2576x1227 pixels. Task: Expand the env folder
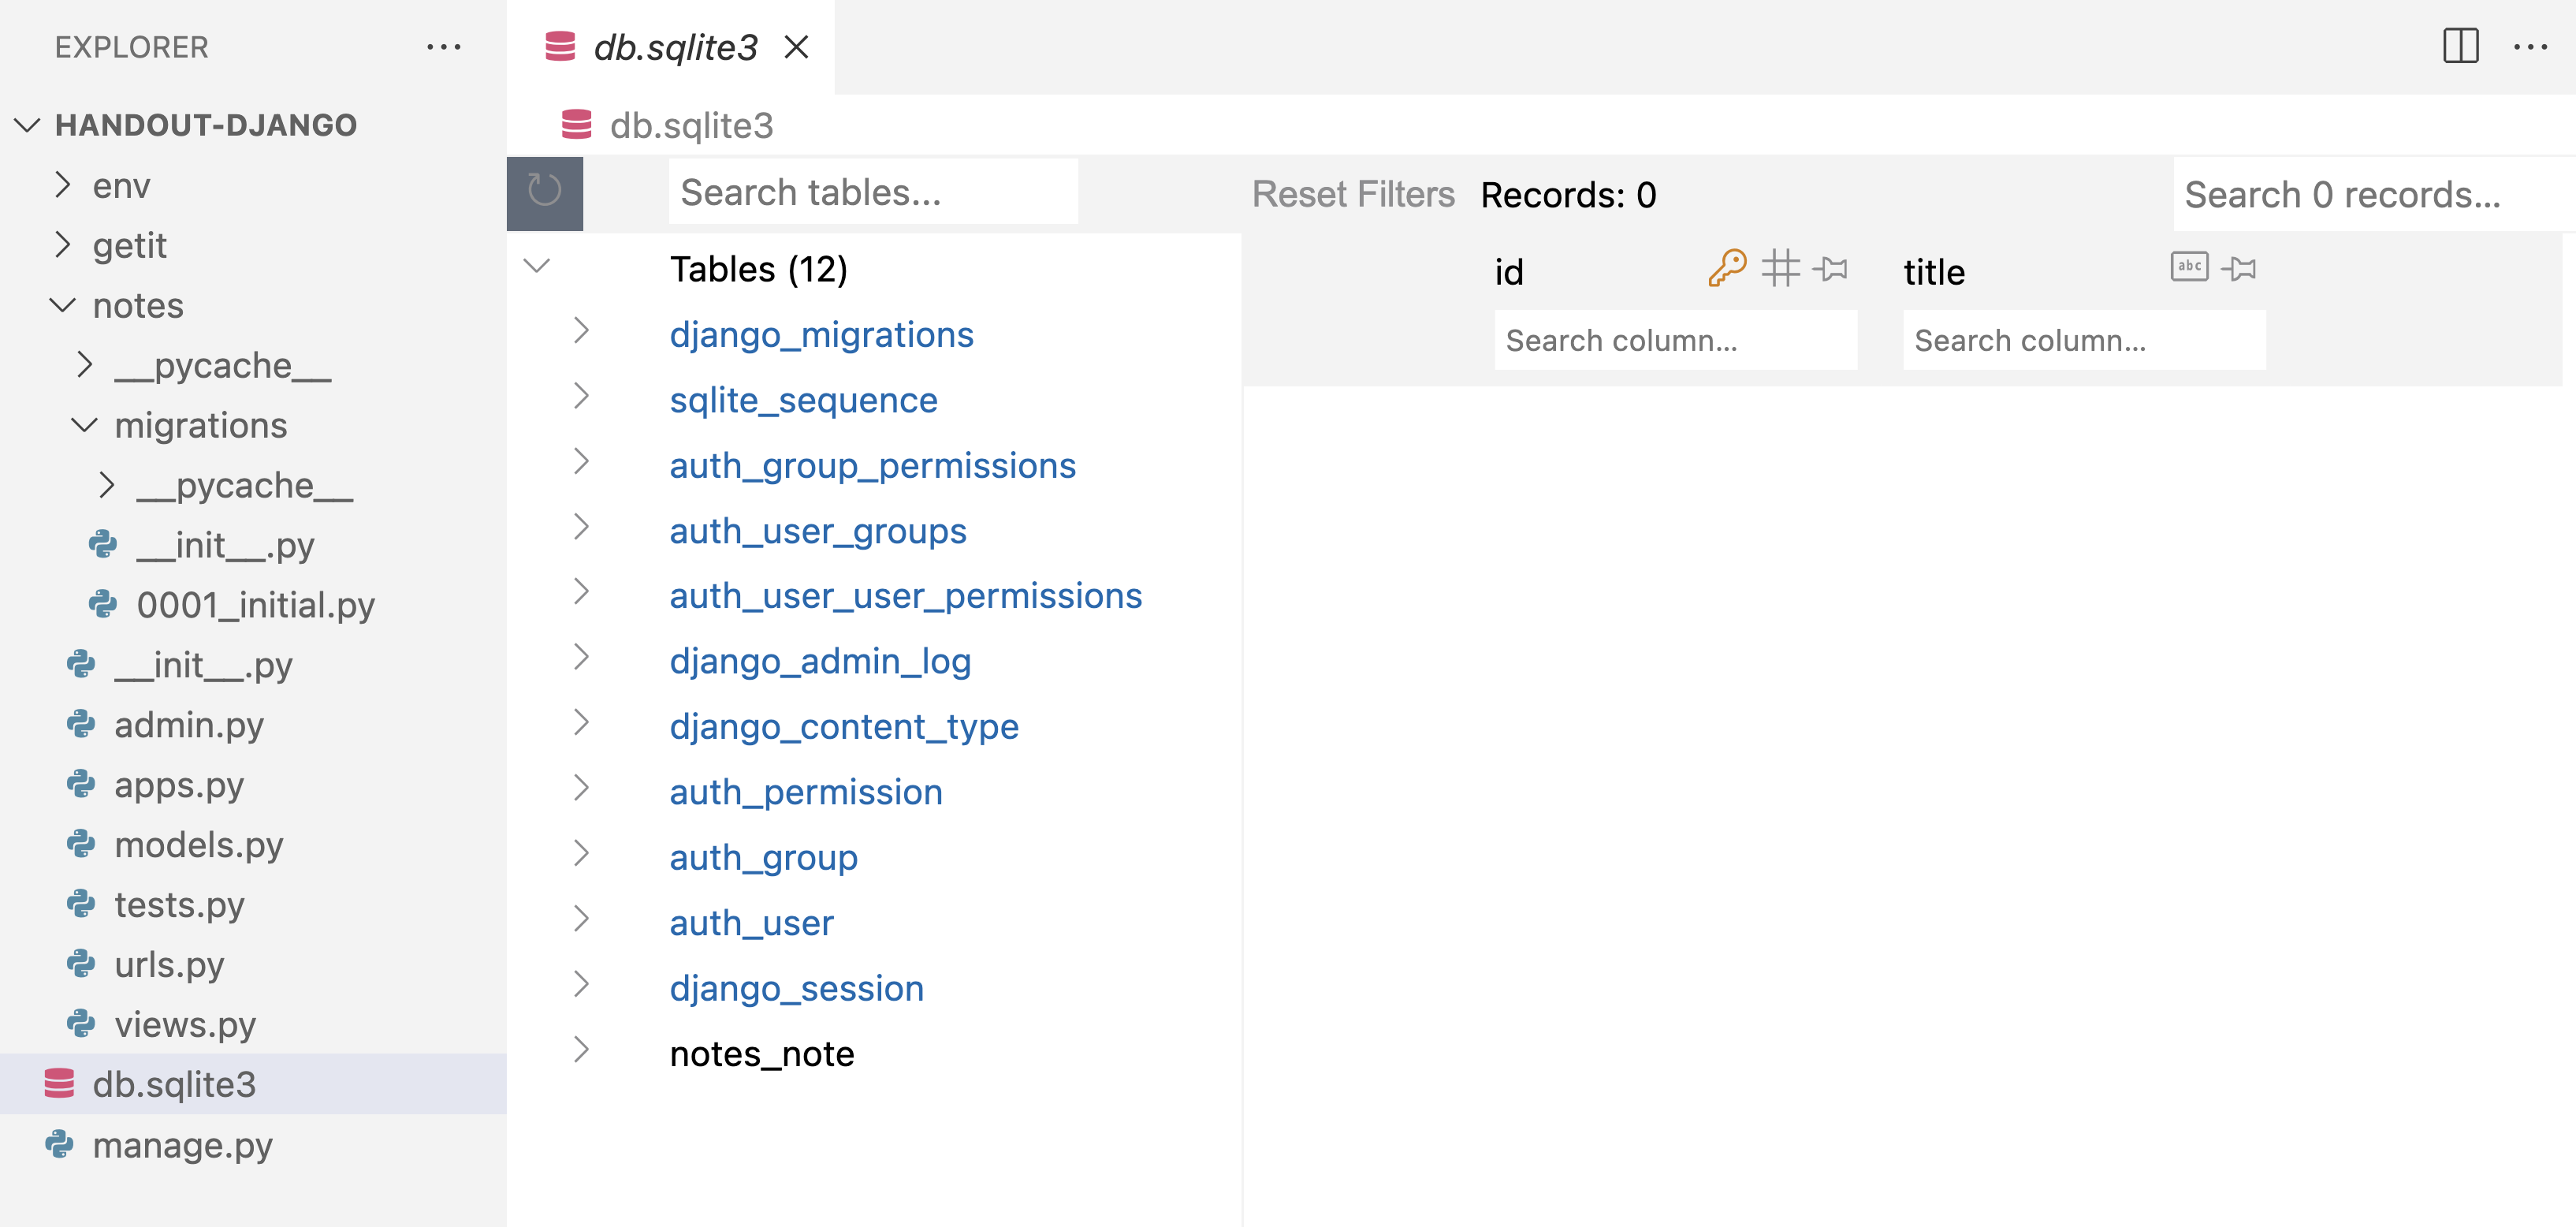(63, 185)
